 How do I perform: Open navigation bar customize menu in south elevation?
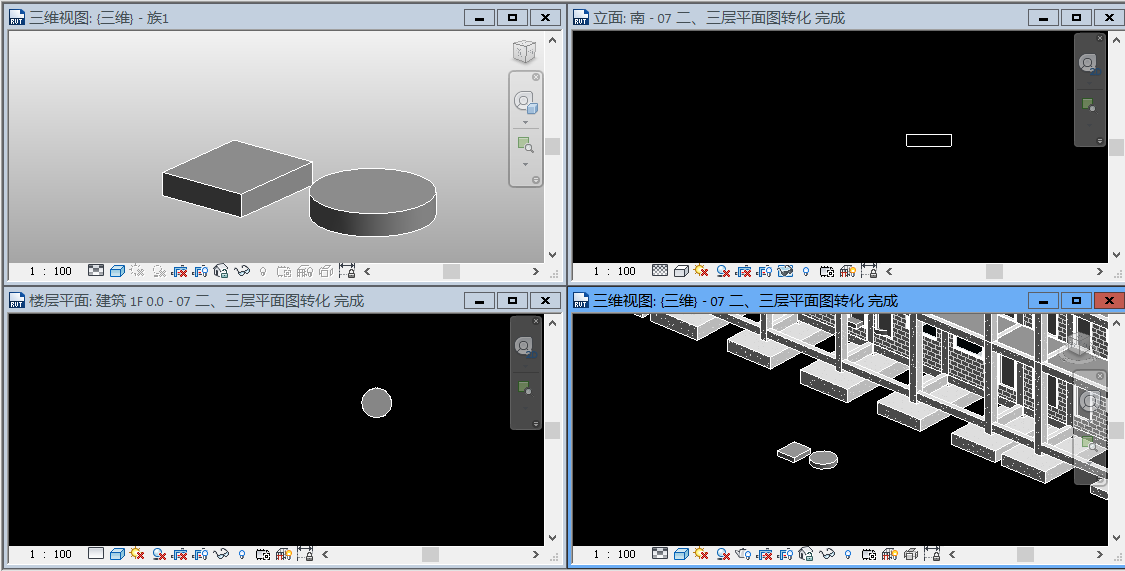click(1100, 141)
